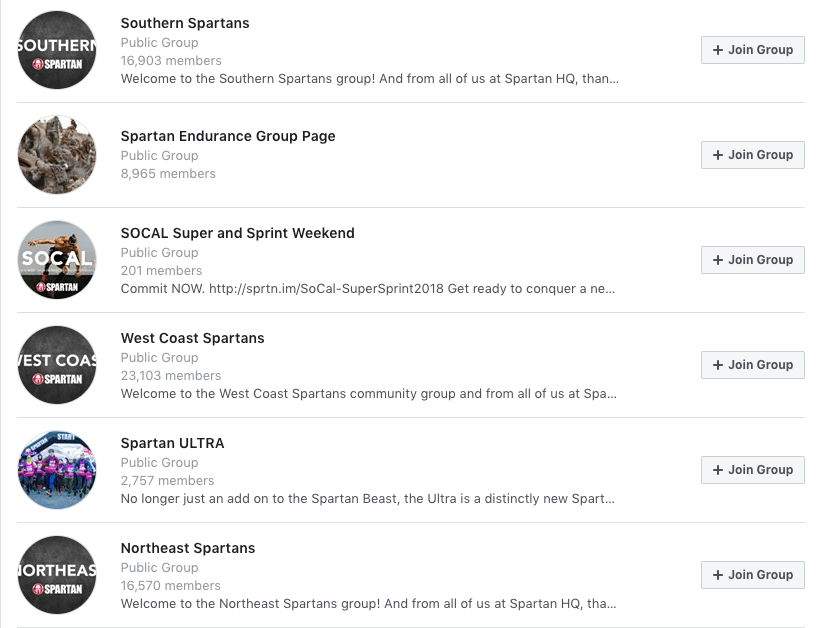Viewport: 821px width, 628px height.
Task: Open the West Coast Spartans title link
Action: (192, 338)
